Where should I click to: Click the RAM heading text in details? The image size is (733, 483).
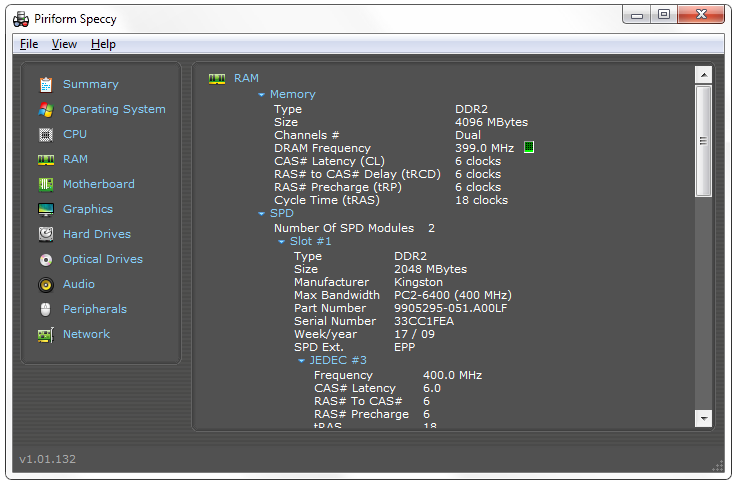[x=246, y=78]
